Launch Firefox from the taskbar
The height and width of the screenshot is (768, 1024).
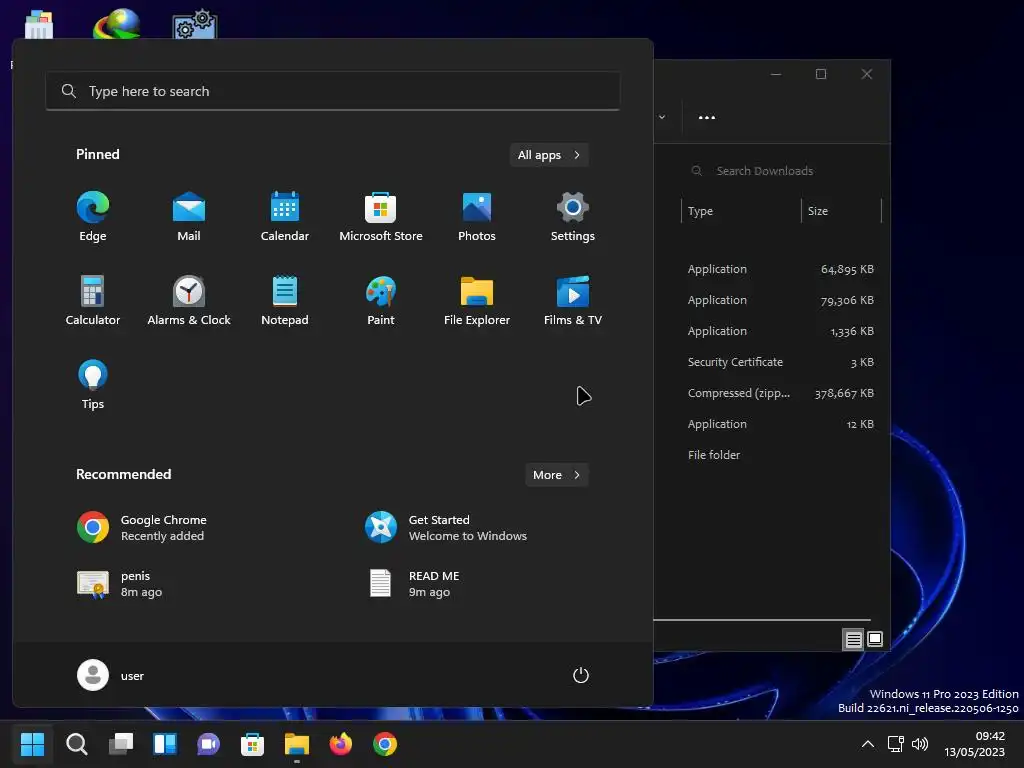(x=341, y=744)
